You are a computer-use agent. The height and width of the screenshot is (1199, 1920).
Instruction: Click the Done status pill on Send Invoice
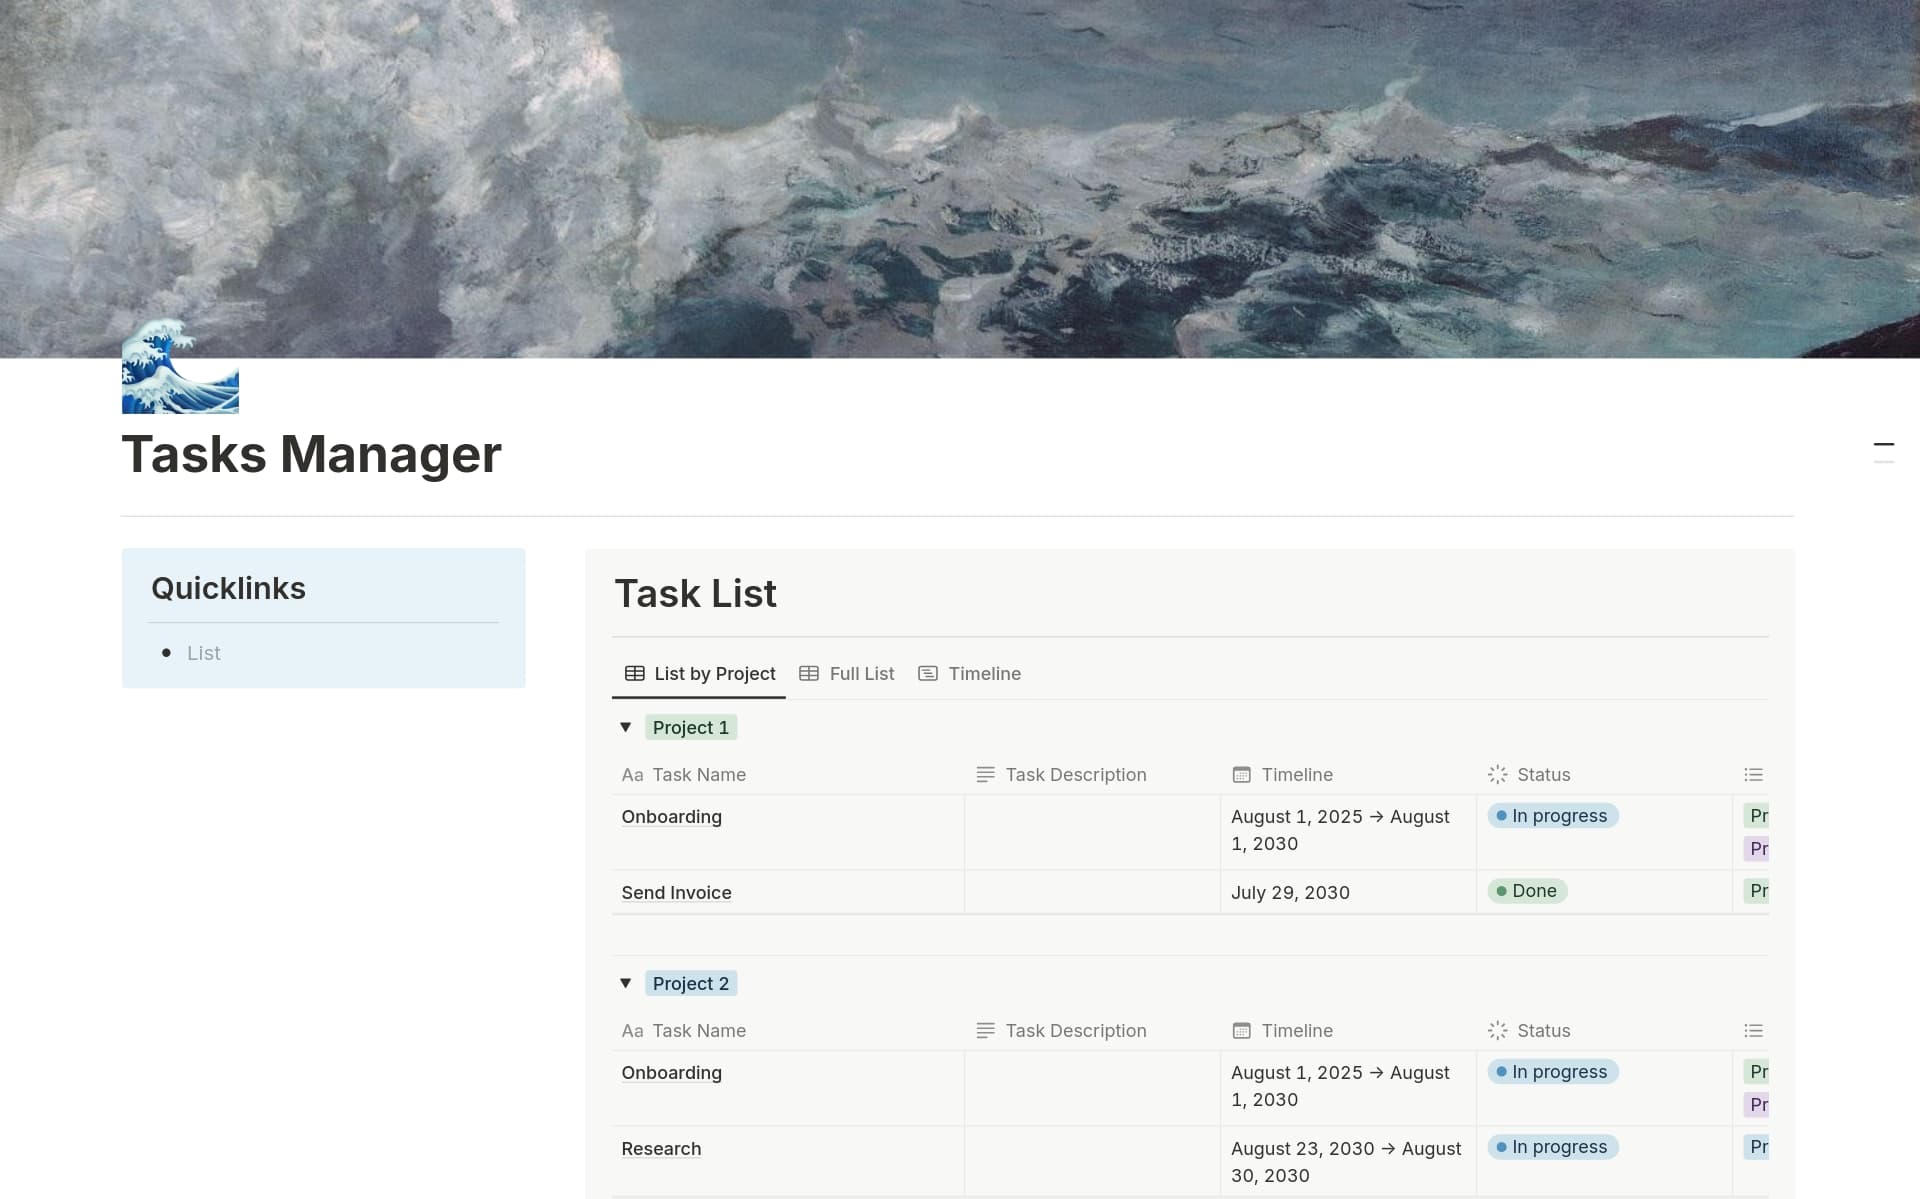1527,890
